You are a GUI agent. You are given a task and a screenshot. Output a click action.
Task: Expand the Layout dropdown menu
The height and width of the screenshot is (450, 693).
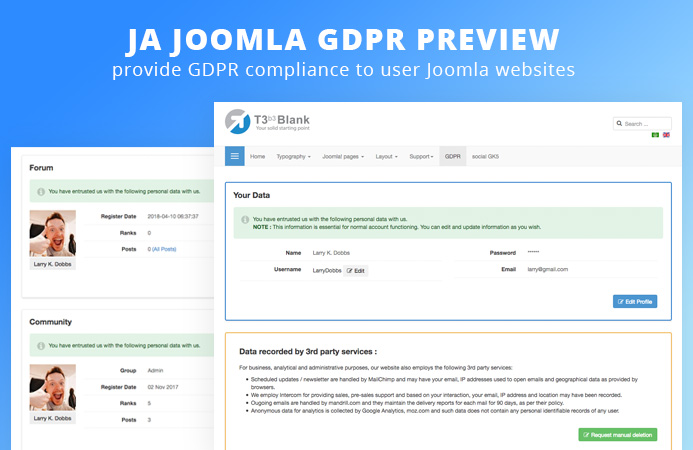pyautogui.click(x=386, y=157)
